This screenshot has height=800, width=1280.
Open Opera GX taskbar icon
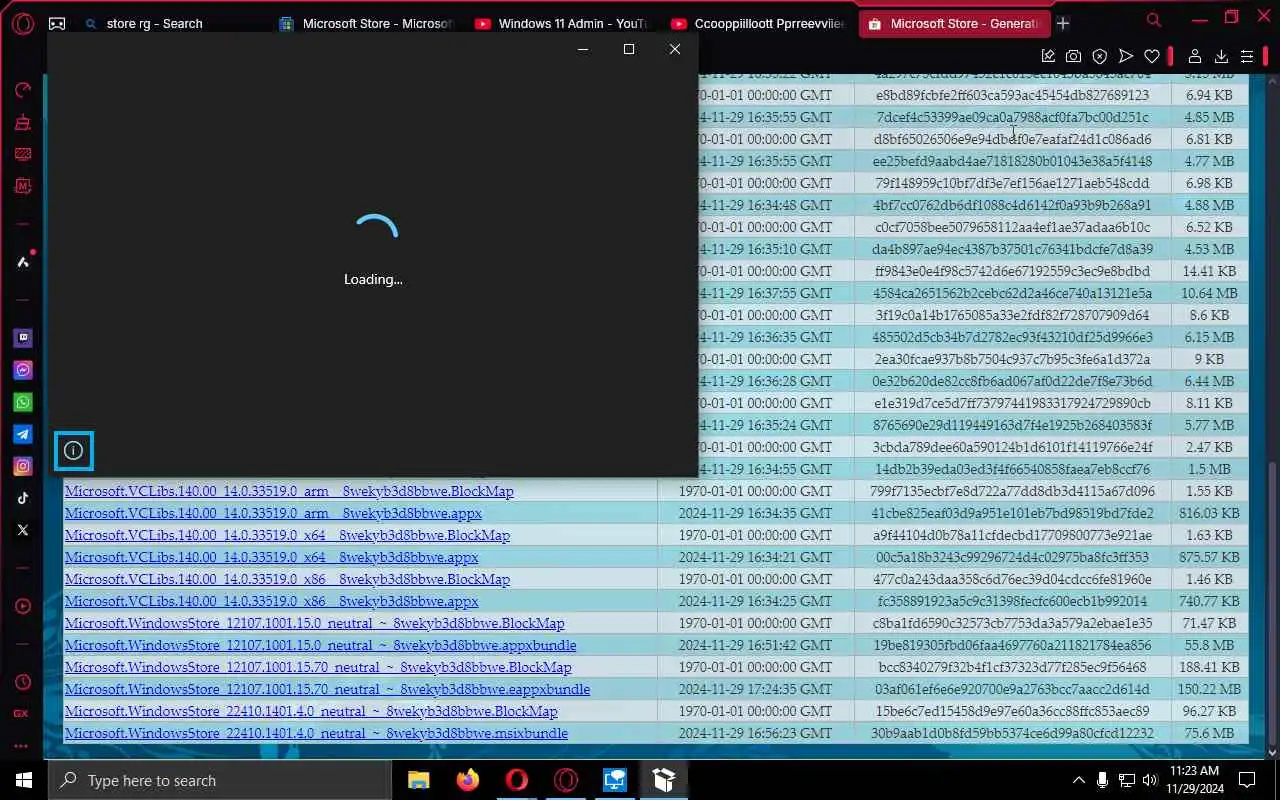click(566, 780)
